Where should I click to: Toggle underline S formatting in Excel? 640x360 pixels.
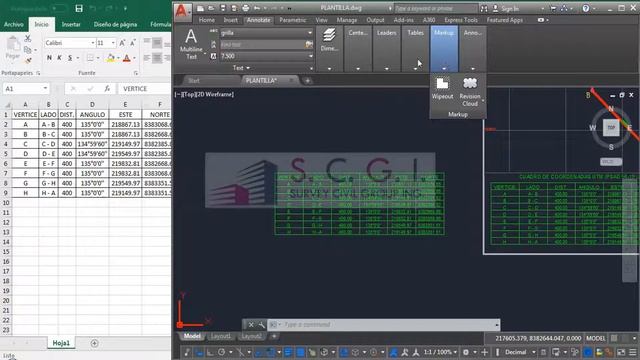tap(70, 58)
